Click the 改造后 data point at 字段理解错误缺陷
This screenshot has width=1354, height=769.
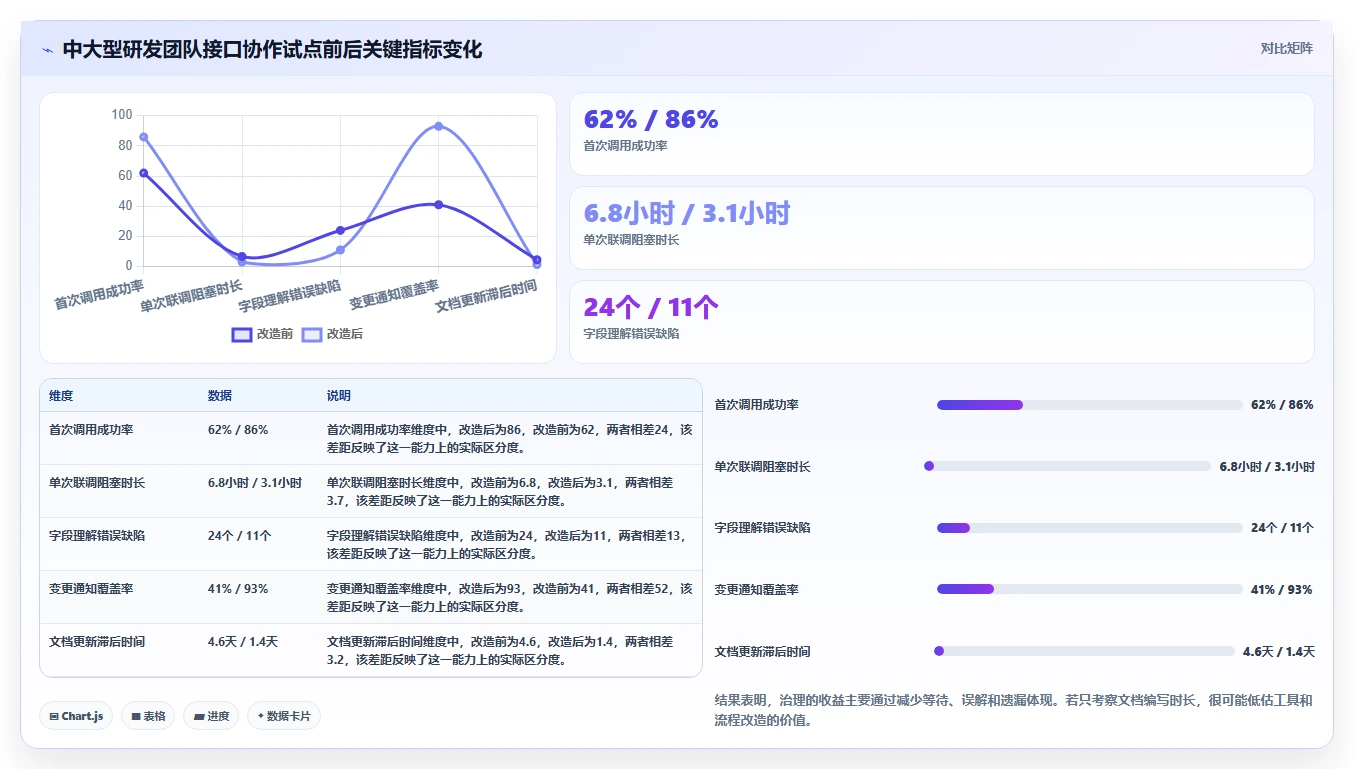(x=340, y=250)
